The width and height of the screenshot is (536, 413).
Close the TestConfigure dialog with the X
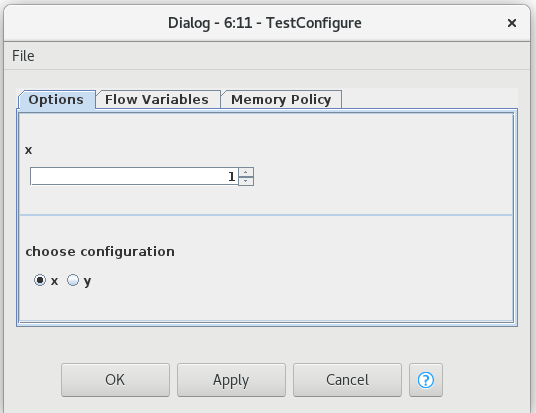pyautogui.click(x=511, y=23)
